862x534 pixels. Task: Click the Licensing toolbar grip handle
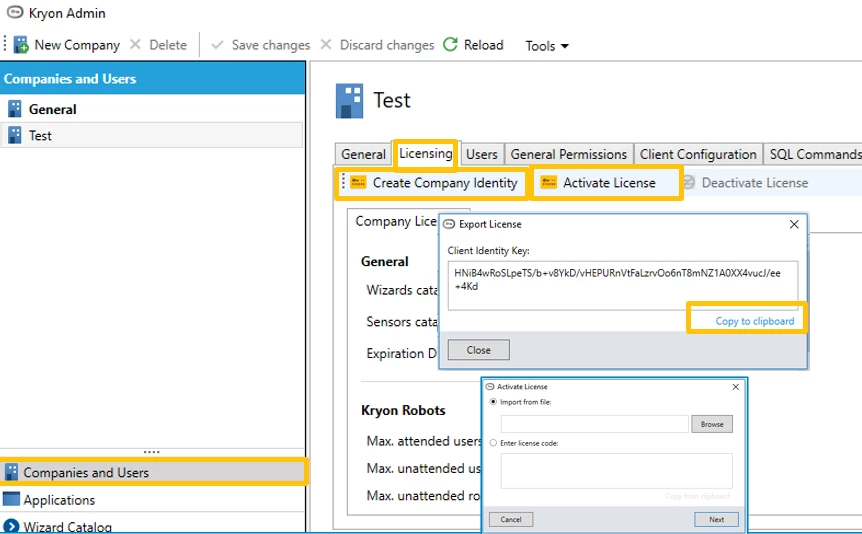[x=343, y=181]
